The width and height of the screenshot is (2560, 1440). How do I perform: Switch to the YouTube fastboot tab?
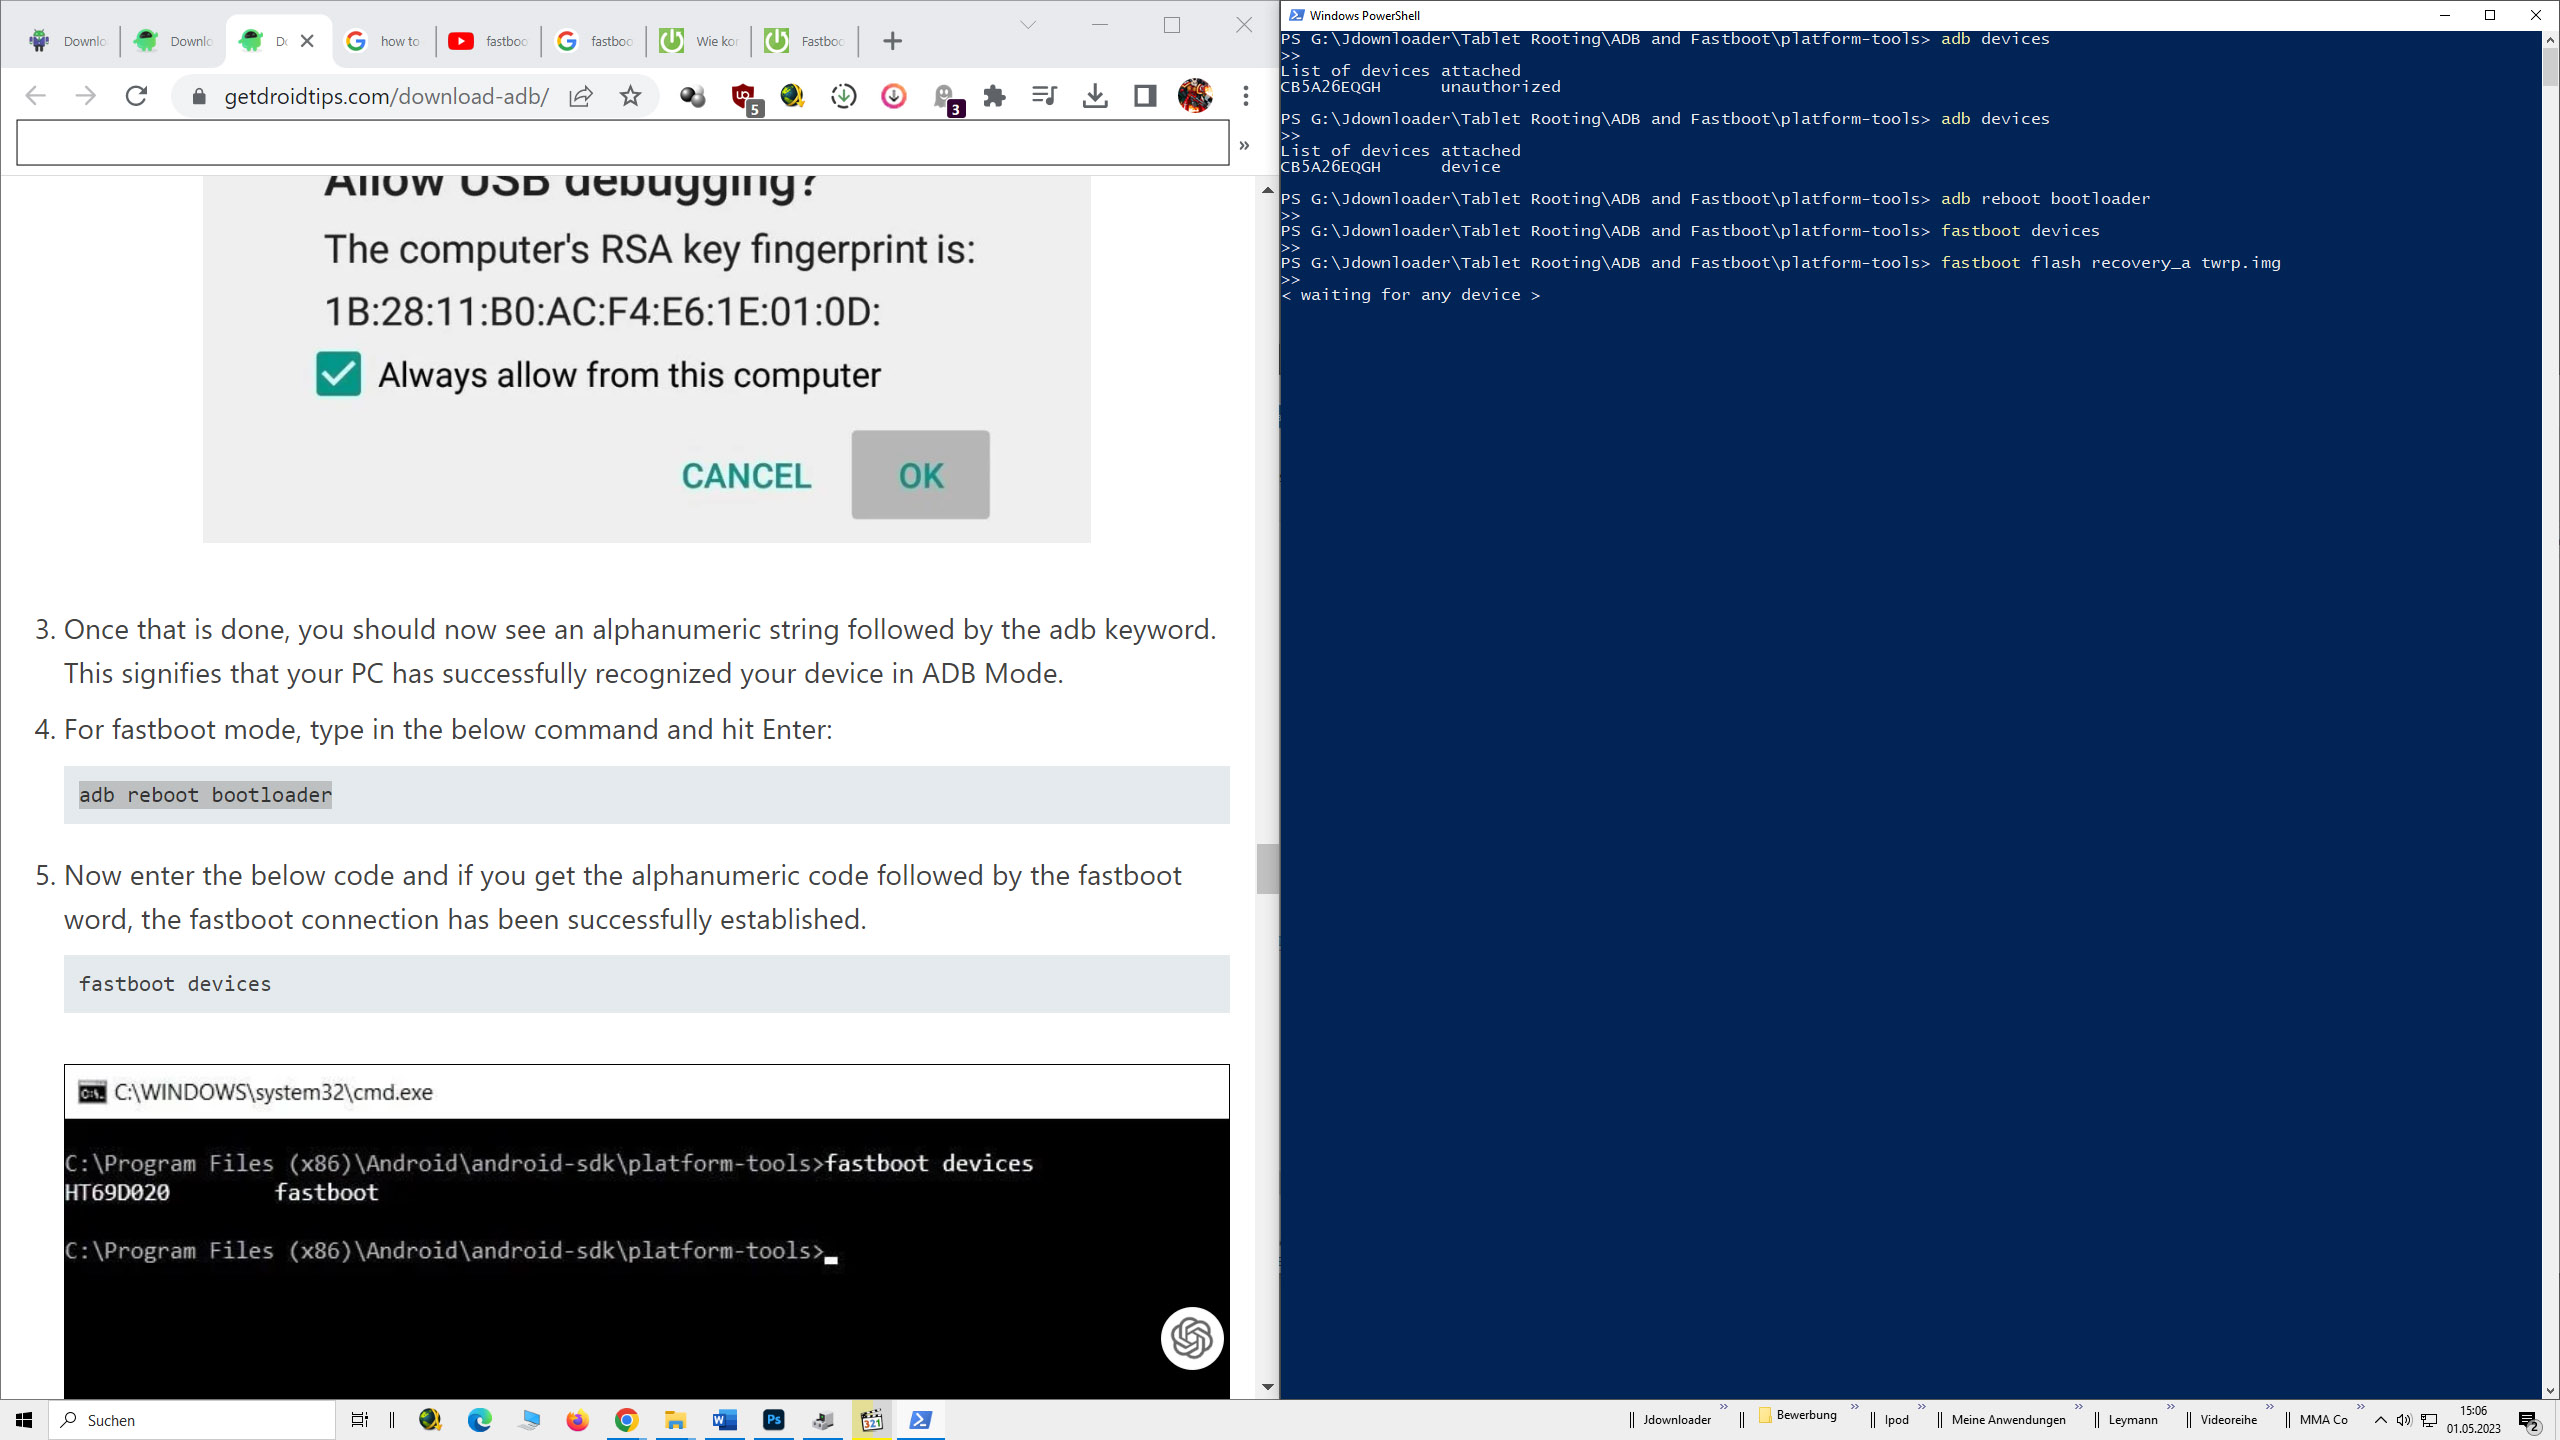click(x=489, y=41)
